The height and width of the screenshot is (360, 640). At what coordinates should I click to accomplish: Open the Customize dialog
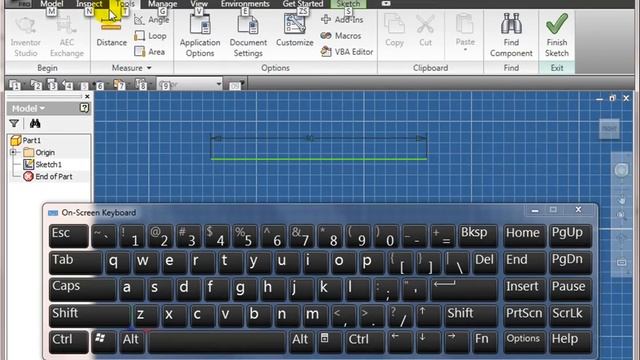click(x=295, y=31)
